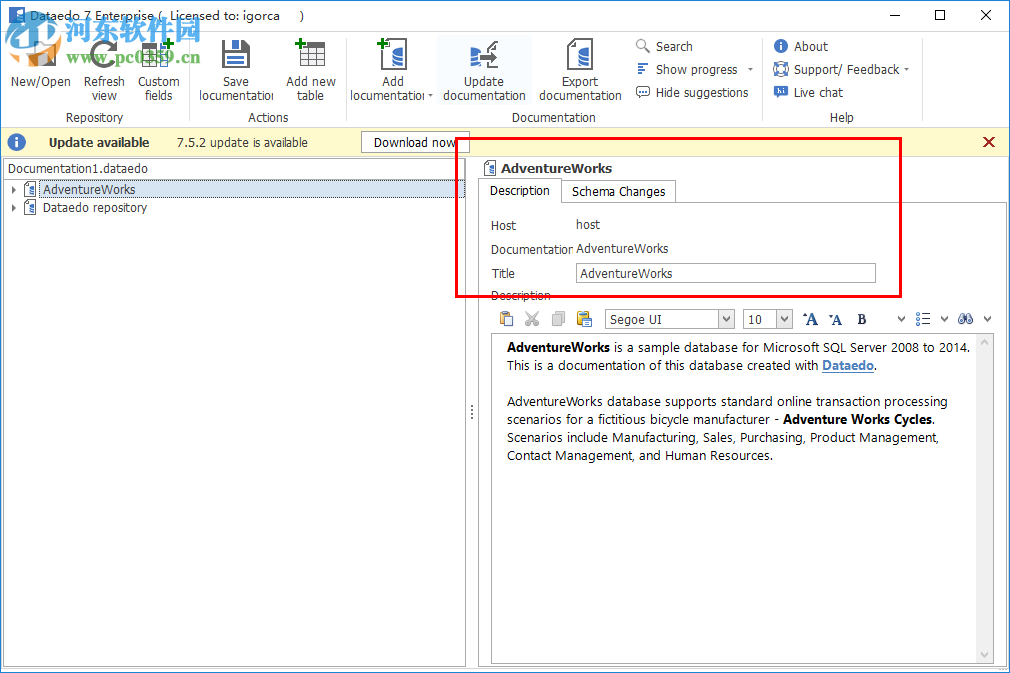Image resolution: width=1010 pixels, height=673 pixels.
Task: Open Custom fields settings
Action: click(x=158, y=70)
